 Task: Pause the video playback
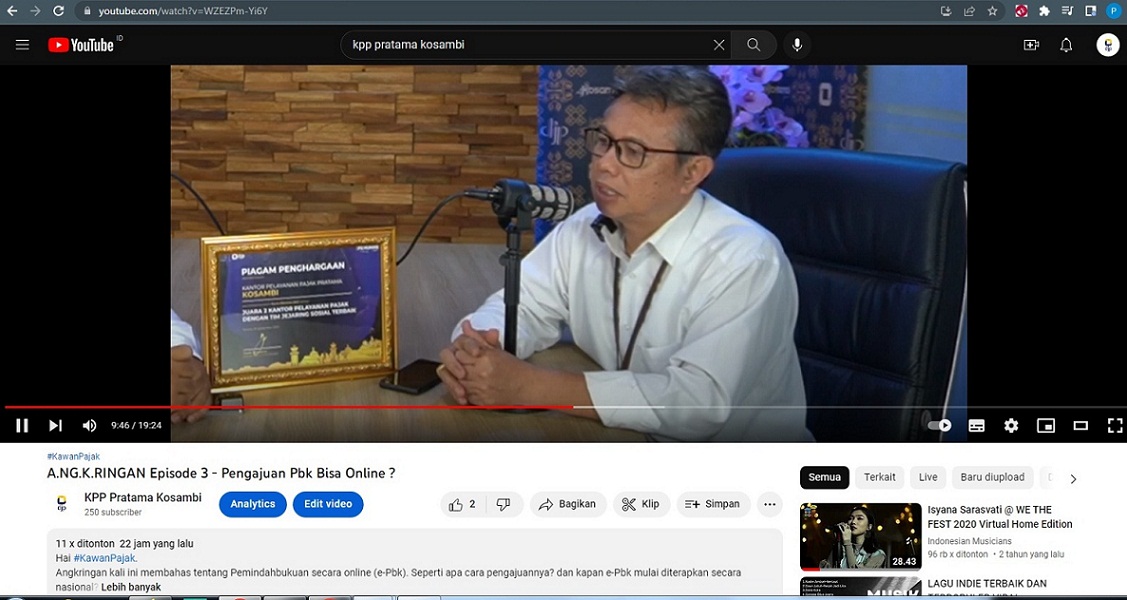(22, 425)
